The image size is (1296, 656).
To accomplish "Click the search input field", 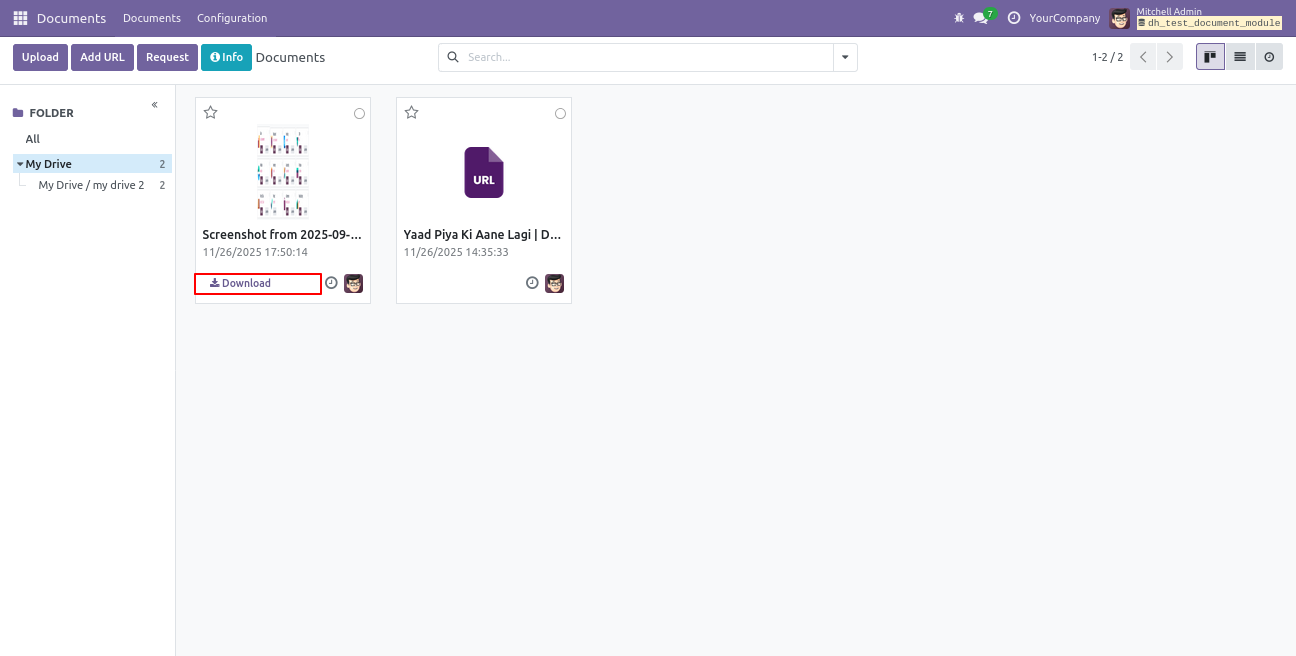I will (640, 58).
